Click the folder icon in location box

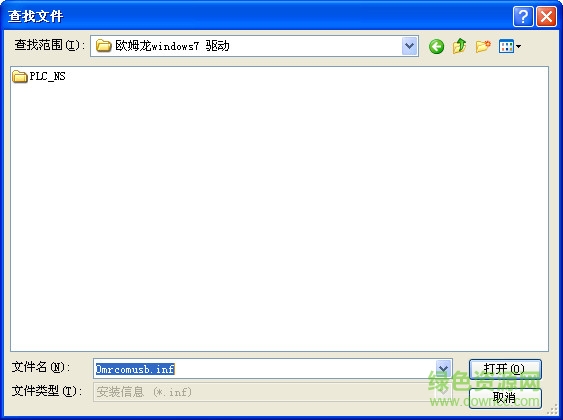(103, 46)
